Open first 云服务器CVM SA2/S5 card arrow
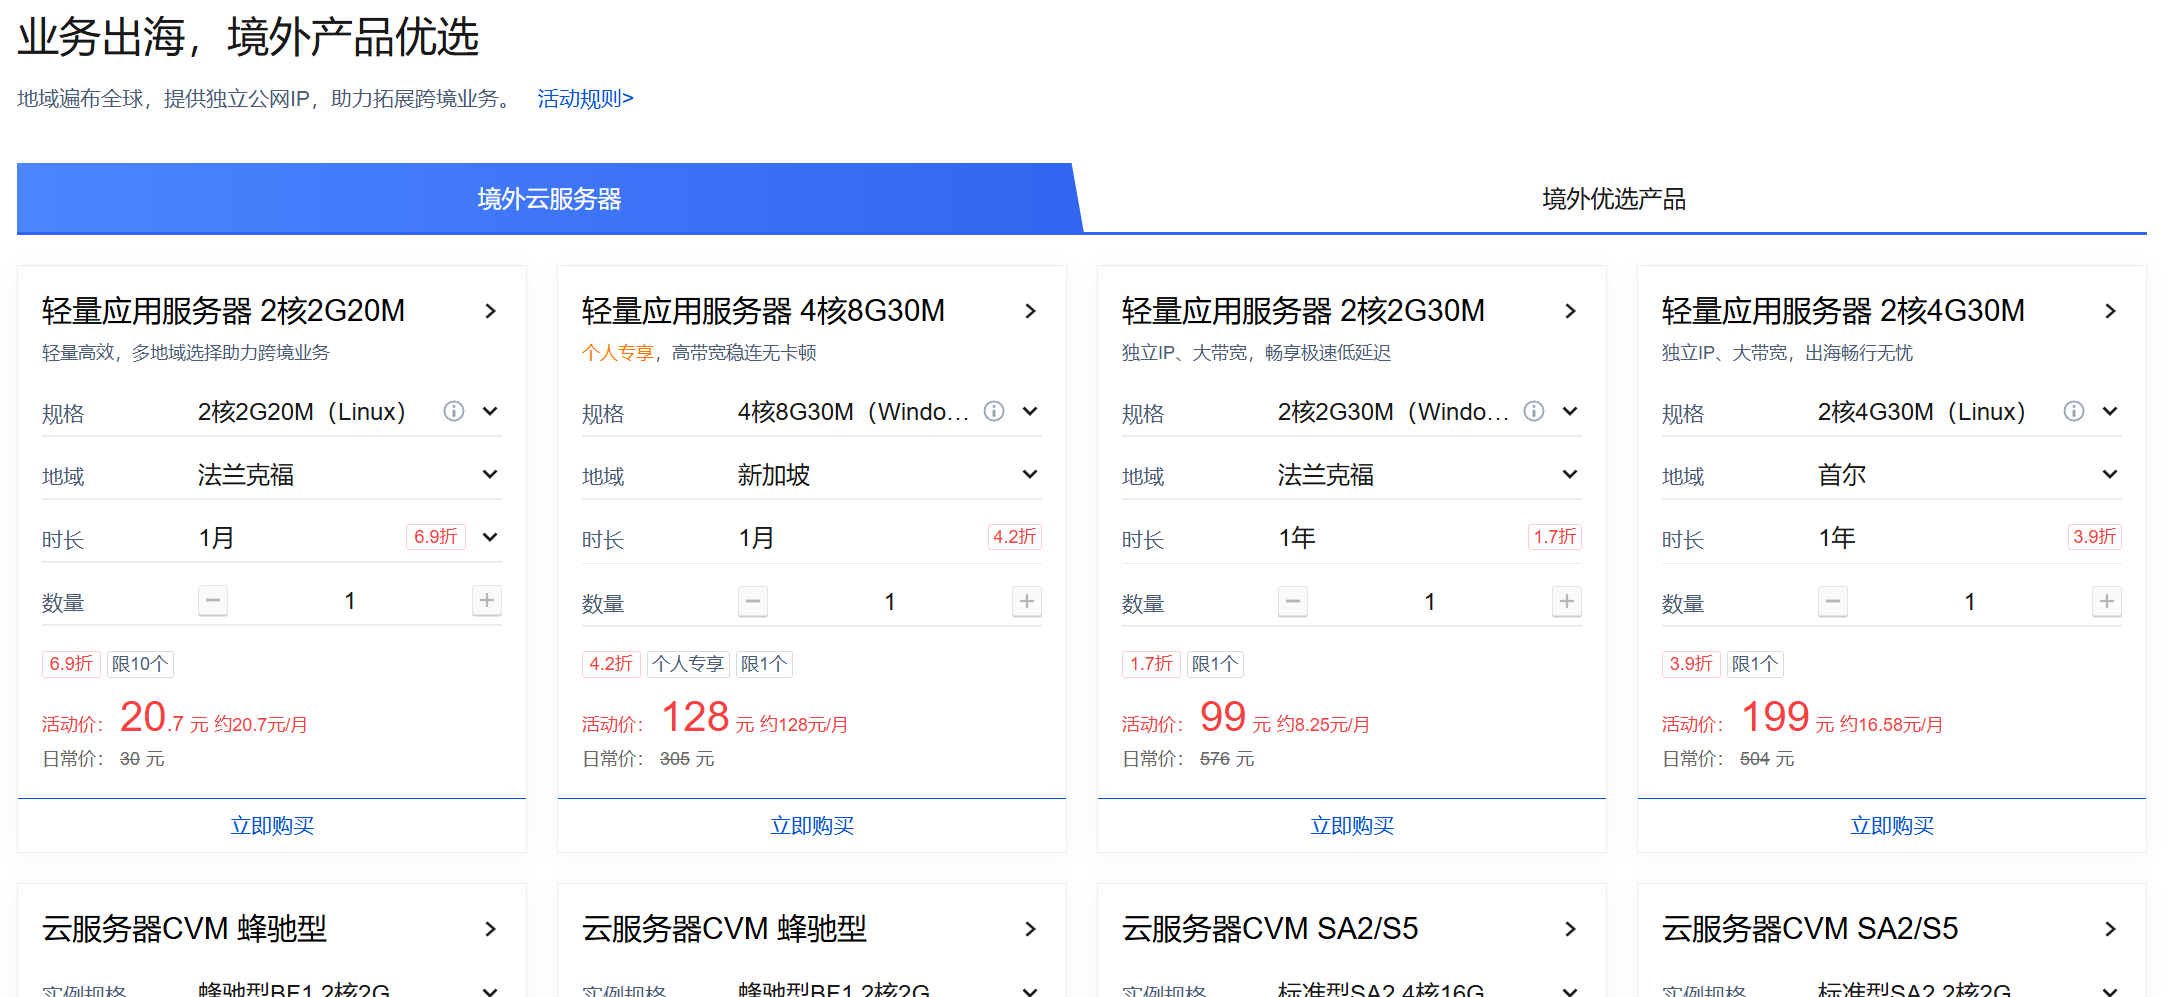The image size is (2166, 997). coord(1570,929)
